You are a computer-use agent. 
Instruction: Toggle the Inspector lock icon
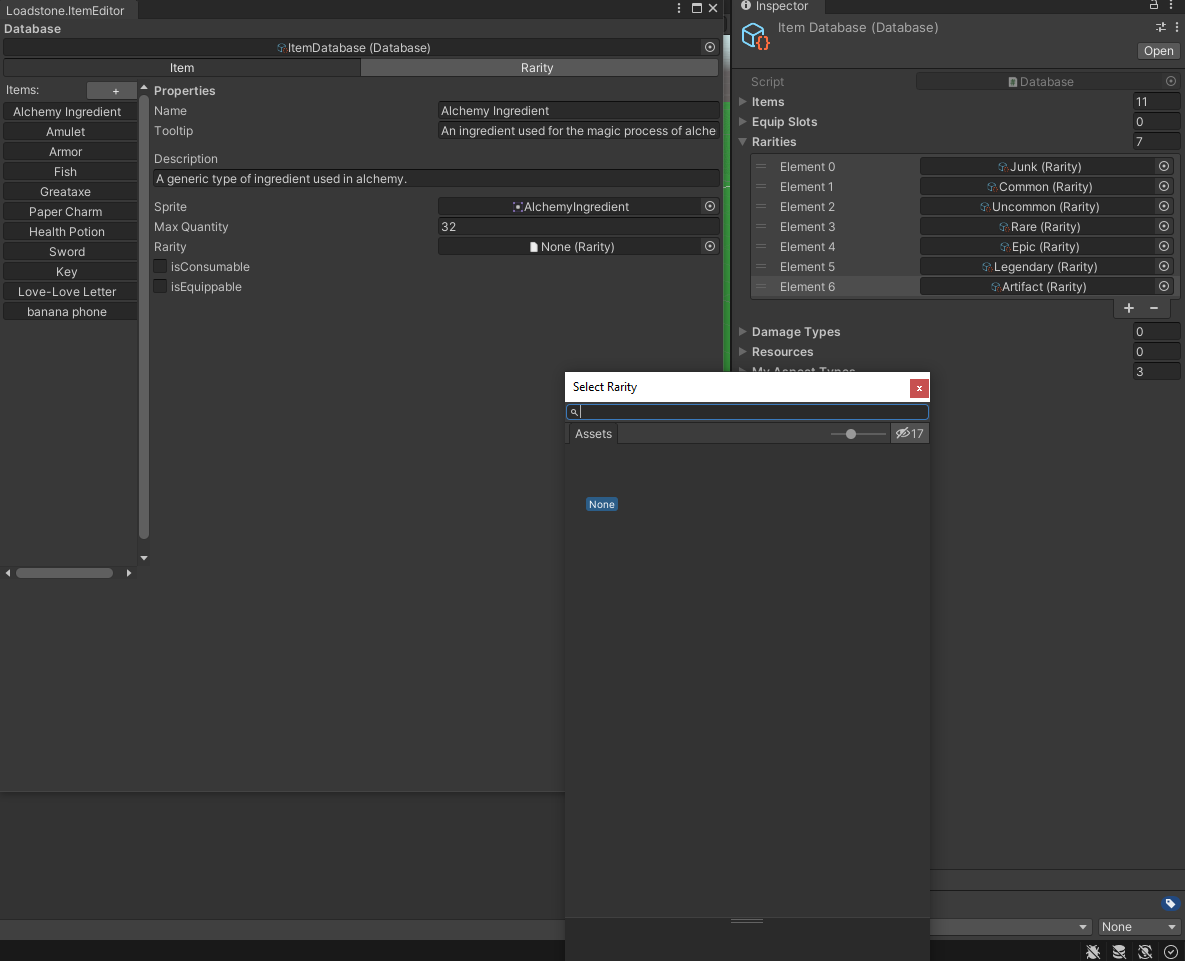tap(1153, 6)
